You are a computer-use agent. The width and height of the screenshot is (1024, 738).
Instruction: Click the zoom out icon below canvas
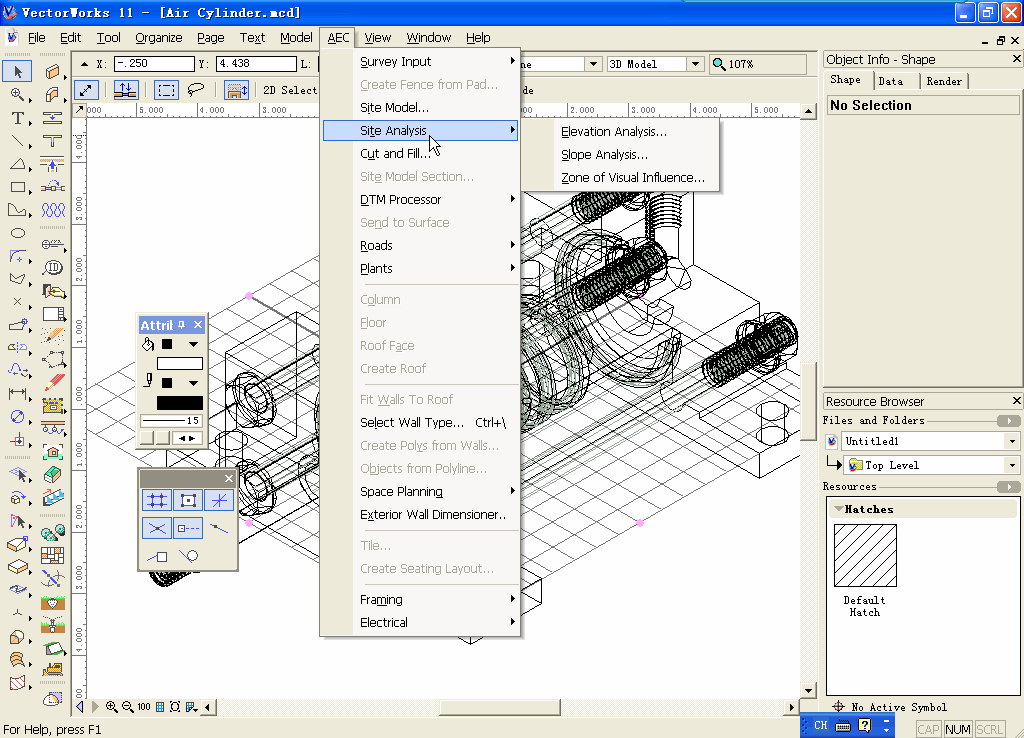tap(127, 707)
